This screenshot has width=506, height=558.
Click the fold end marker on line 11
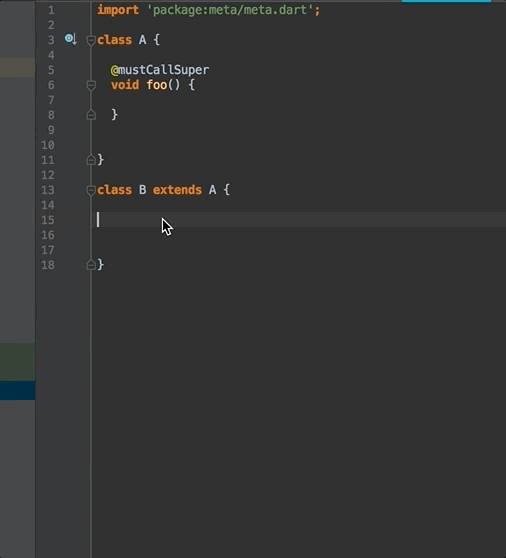pyautogui.click(x=91, y=160)
